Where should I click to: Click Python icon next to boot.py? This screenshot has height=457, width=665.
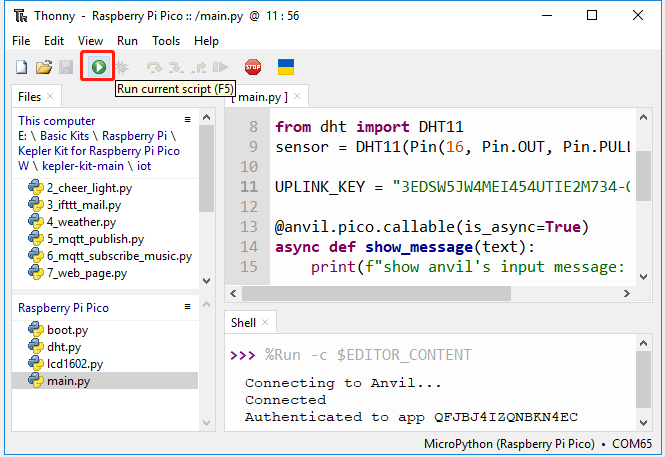tap(36, 329)
